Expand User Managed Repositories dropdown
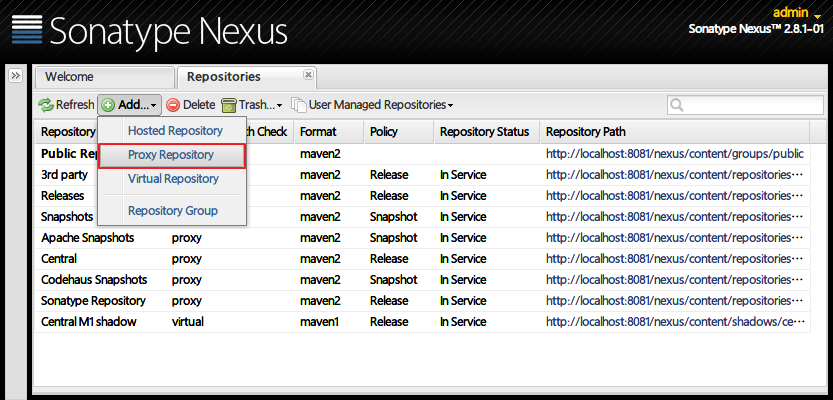 pyautogui.click(x=451, y=106)
